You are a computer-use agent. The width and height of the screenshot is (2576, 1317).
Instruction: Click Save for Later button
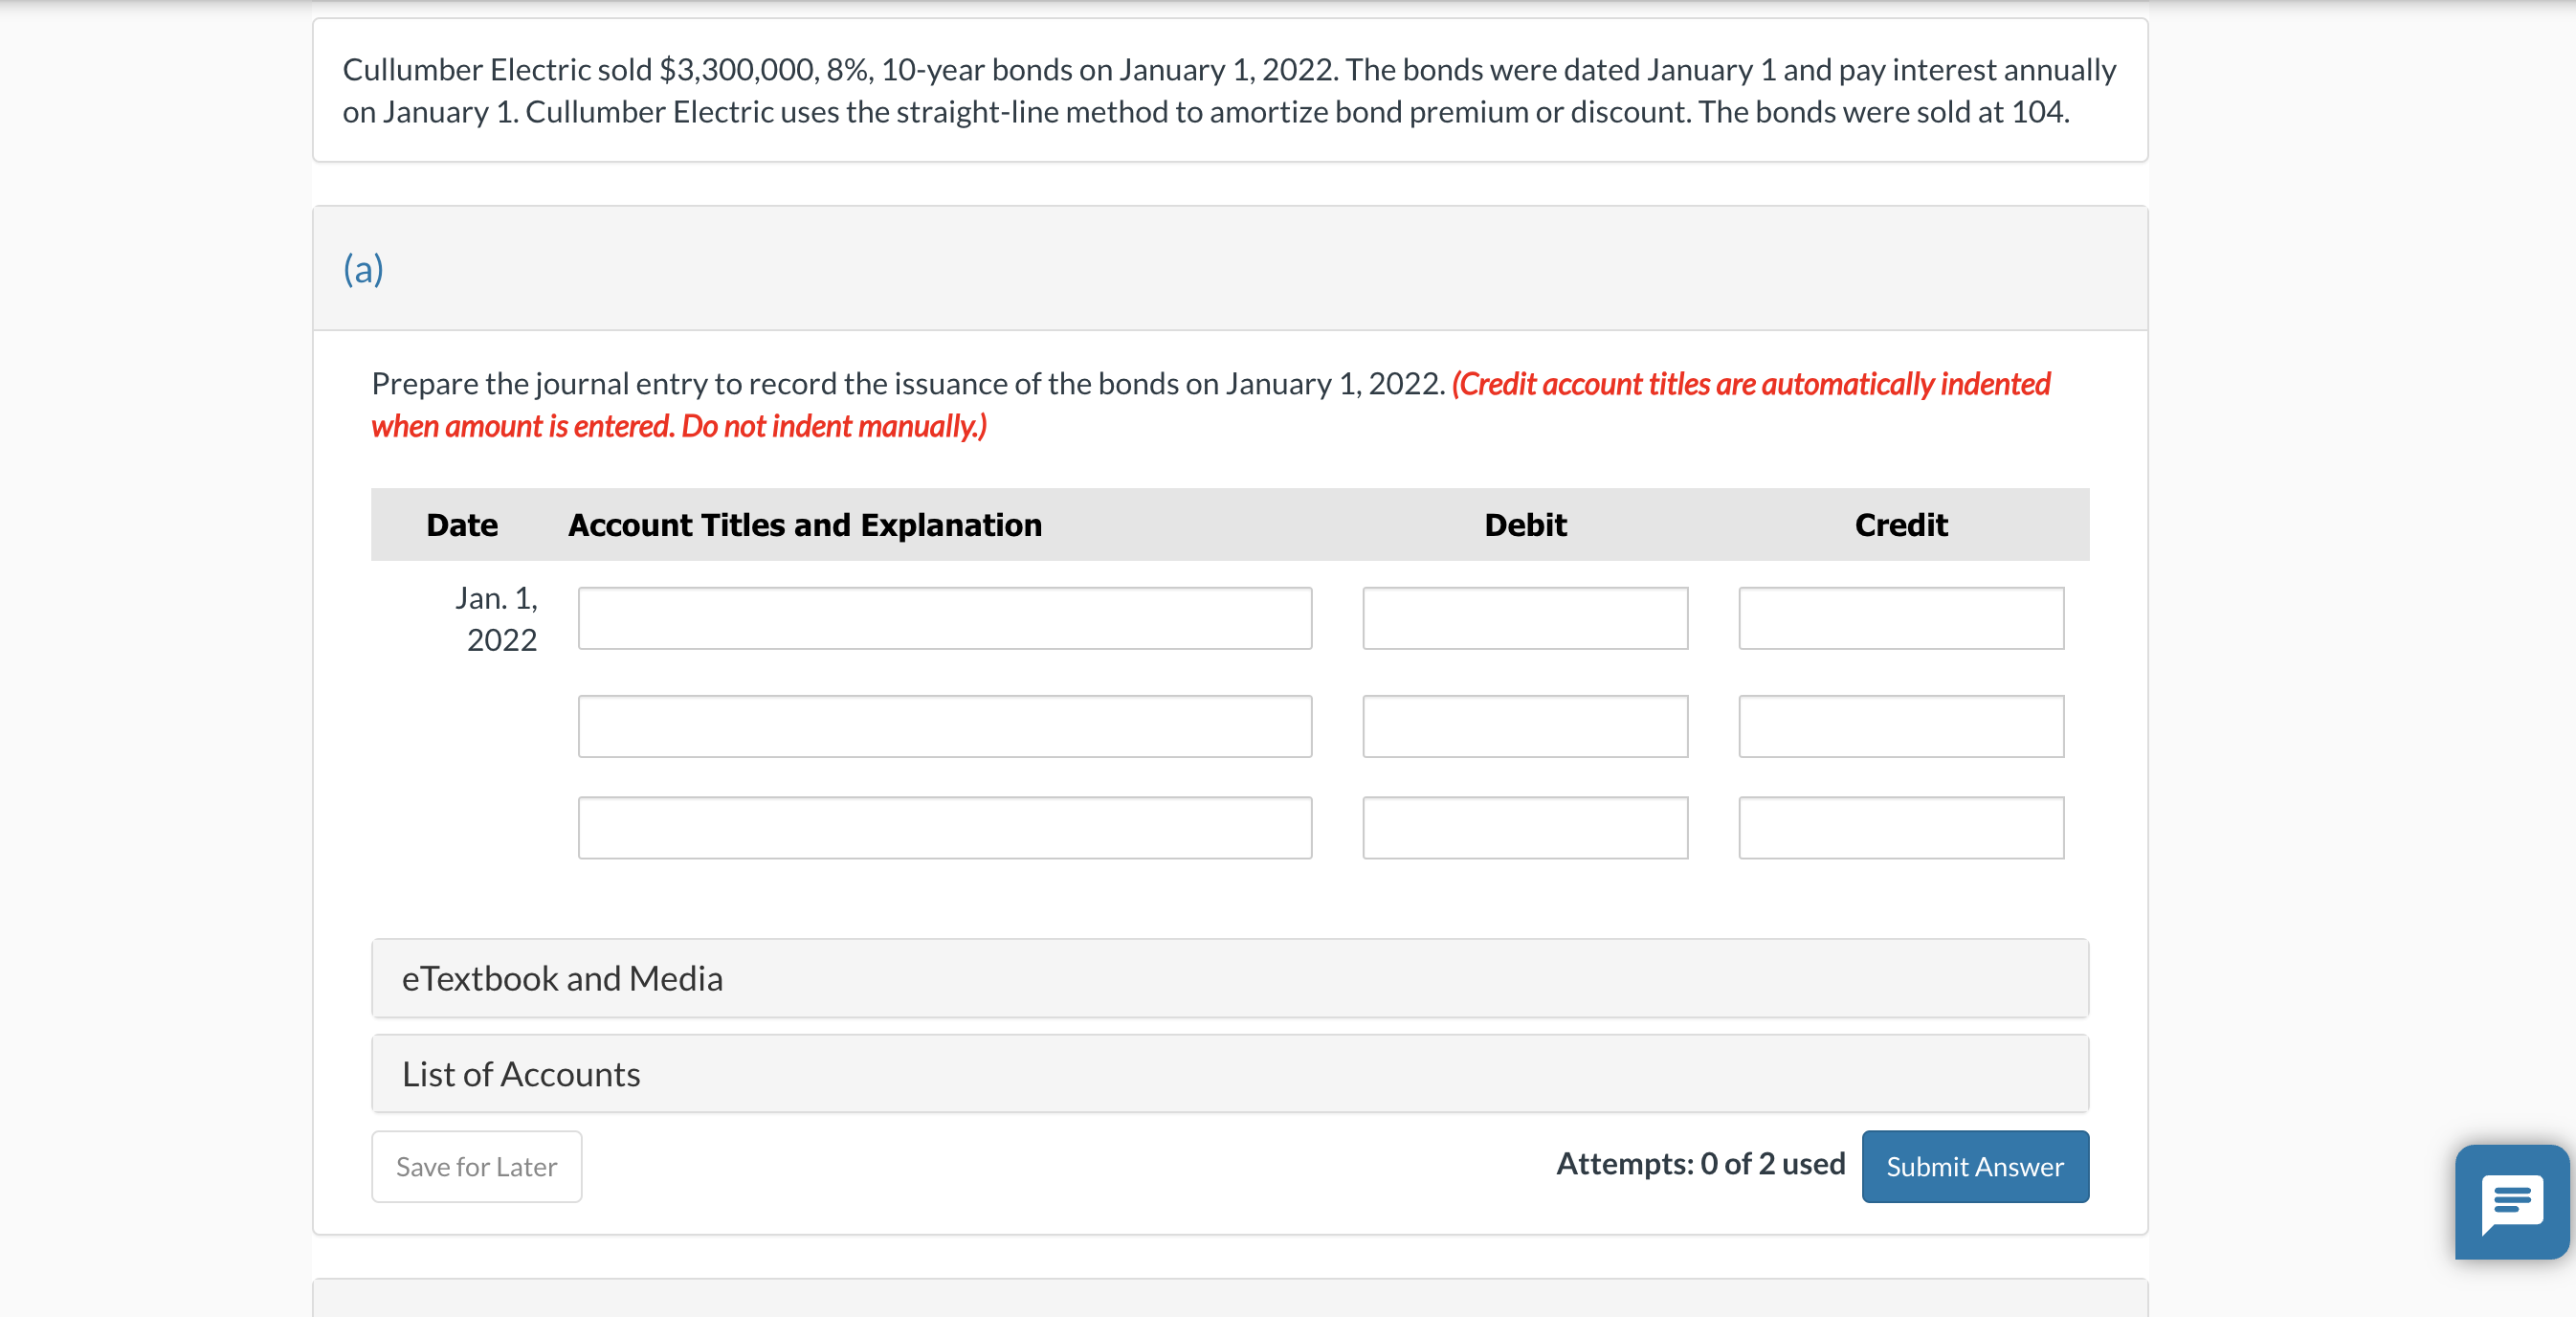tap(477, 1166)
